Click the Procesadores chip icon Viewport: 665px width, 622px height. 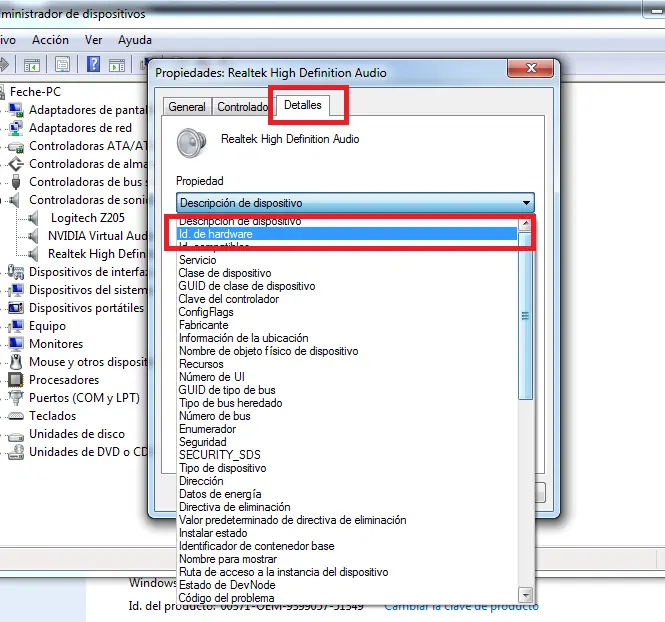click(16, 379)
